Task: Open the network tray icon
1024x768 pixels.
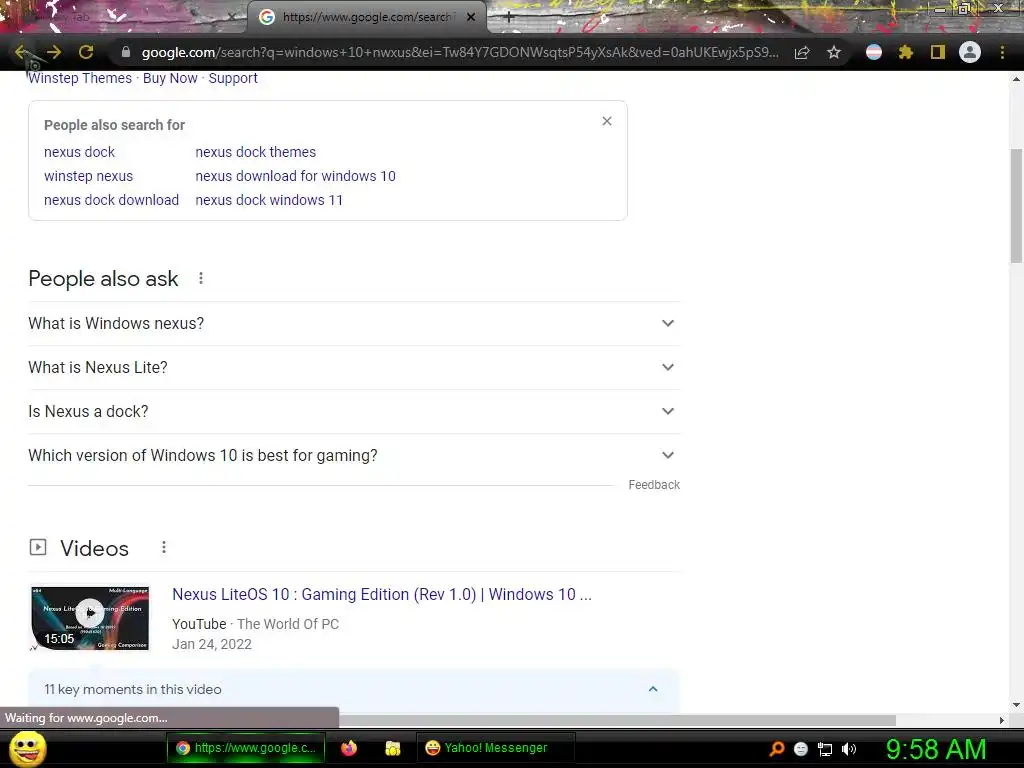Action: pos(825,750)
